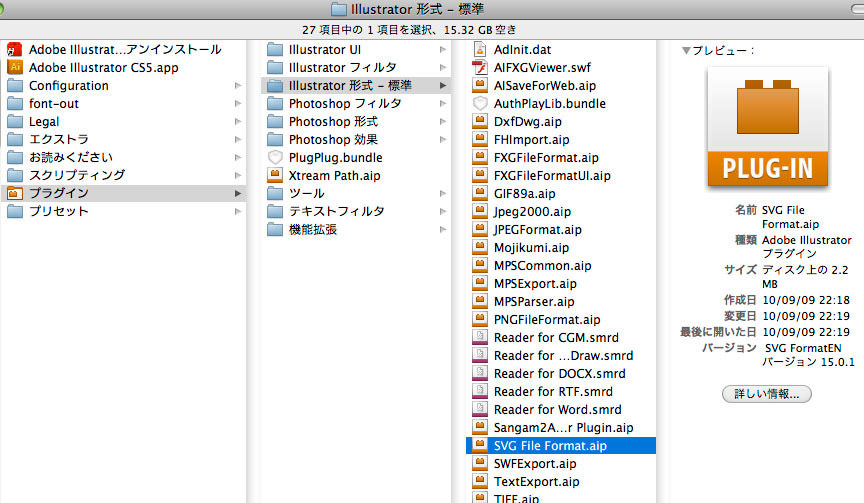Expand the テキストフィルタ folder arrow
The width and height of the screenshot is (864, 503).
[442, 212]
